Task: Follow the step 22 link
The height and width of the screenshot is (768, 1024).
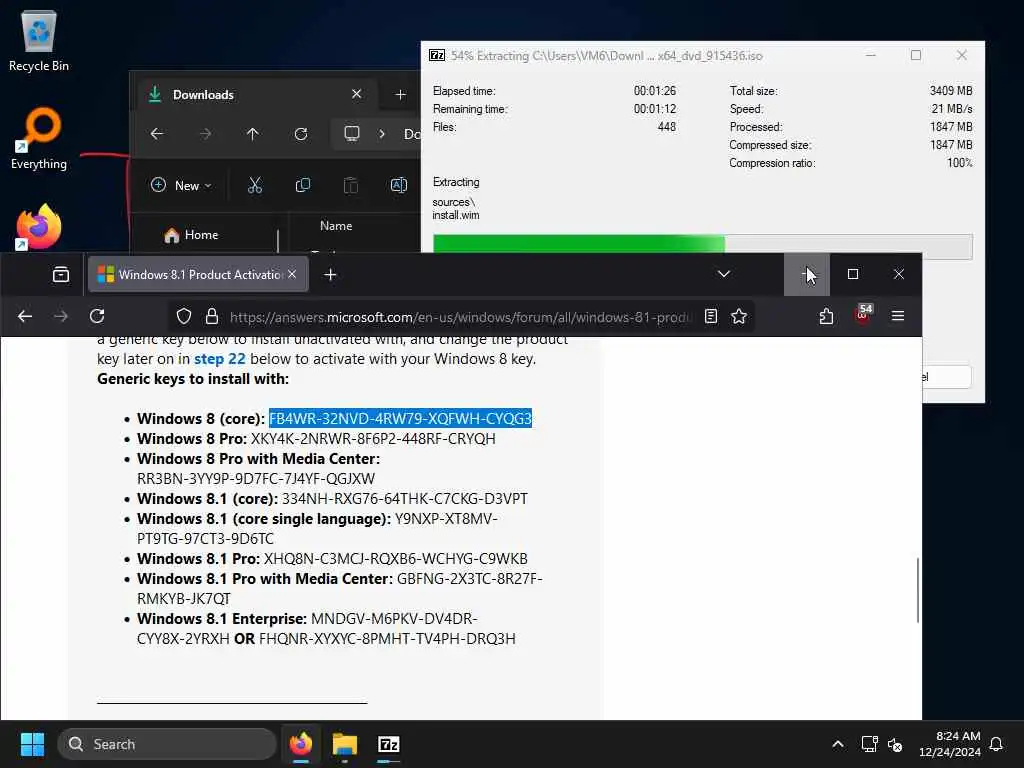Action: [219, 359]
